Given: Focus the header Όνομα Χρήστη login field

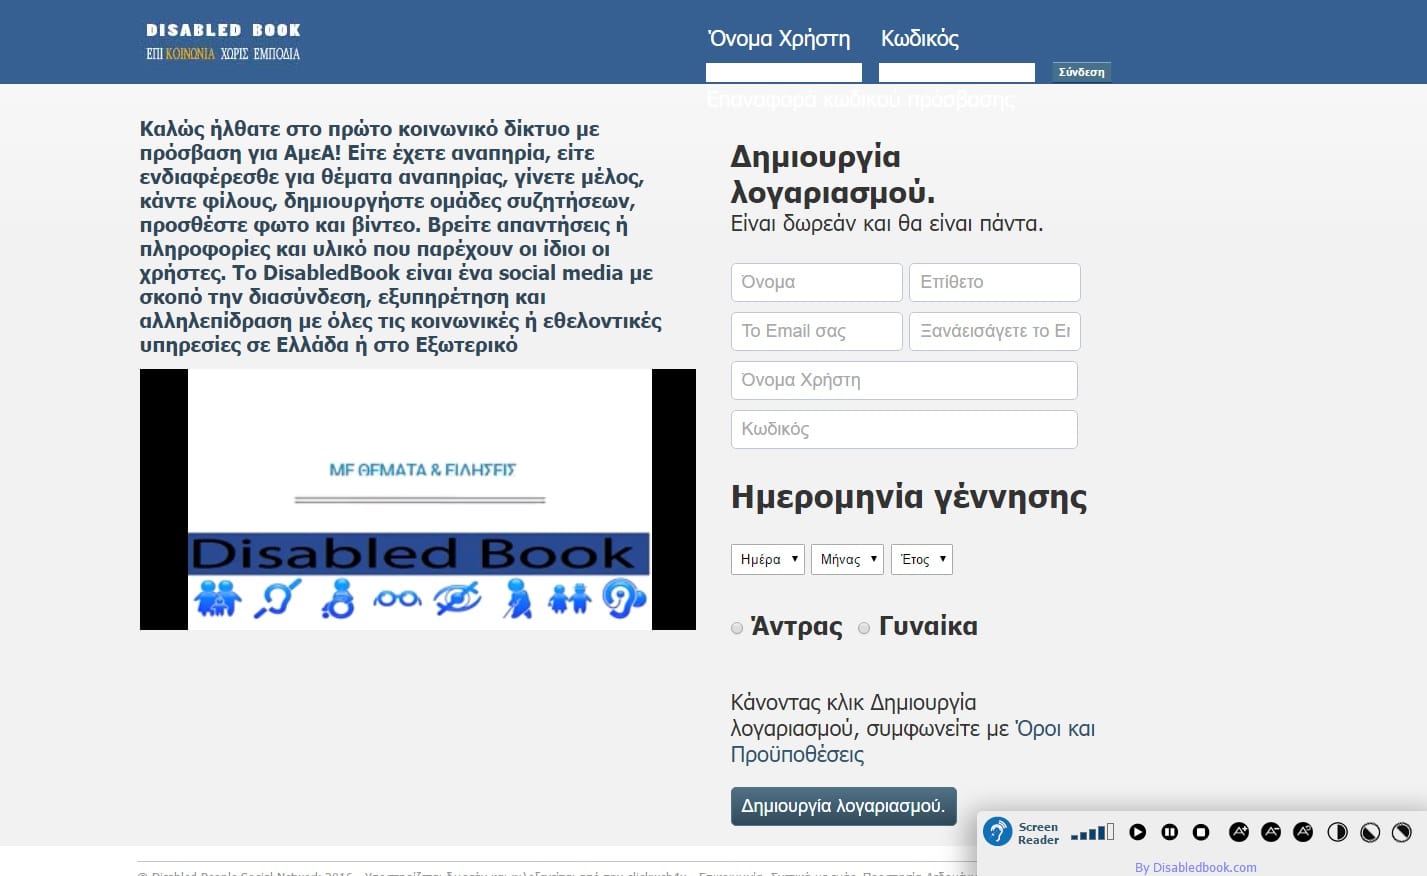Looking at the screenshot, I should click(x=784, y=72).
